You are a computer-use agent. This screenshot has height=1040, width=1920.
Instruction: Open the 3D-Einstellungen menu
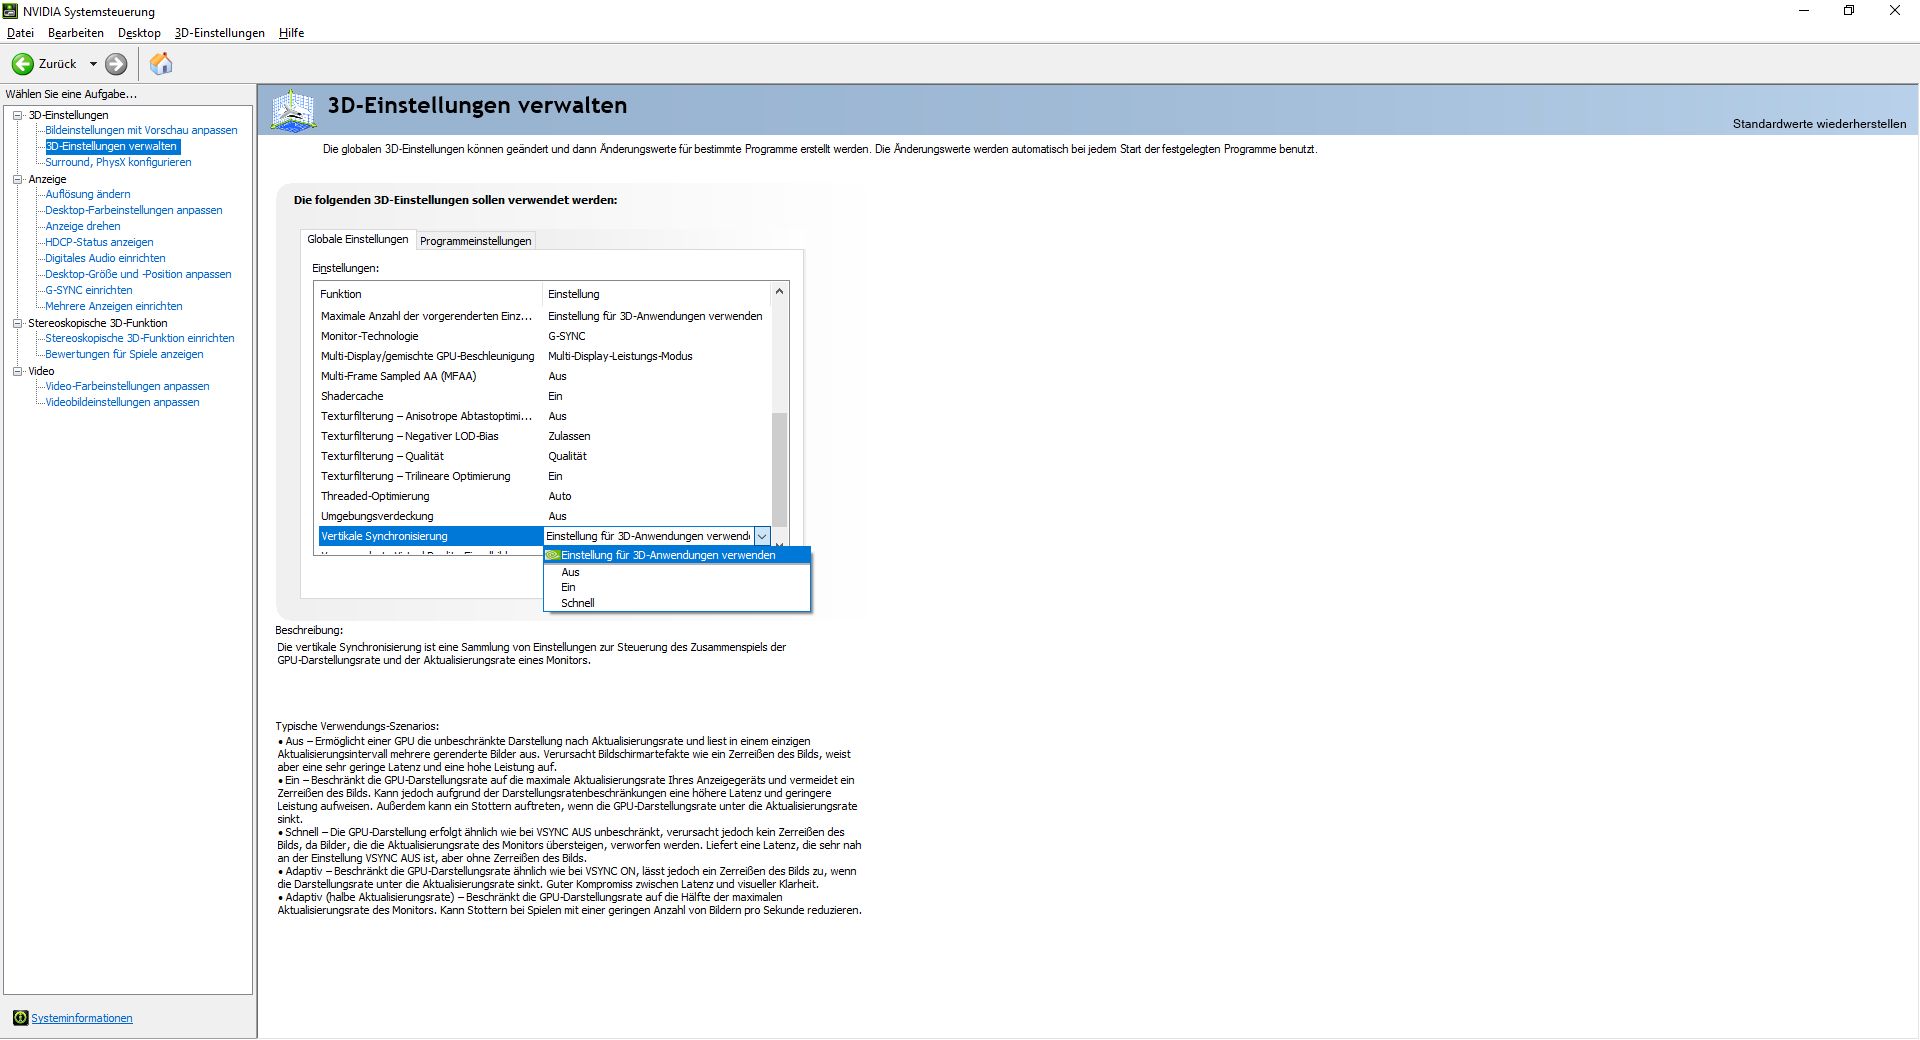[219, 33]
